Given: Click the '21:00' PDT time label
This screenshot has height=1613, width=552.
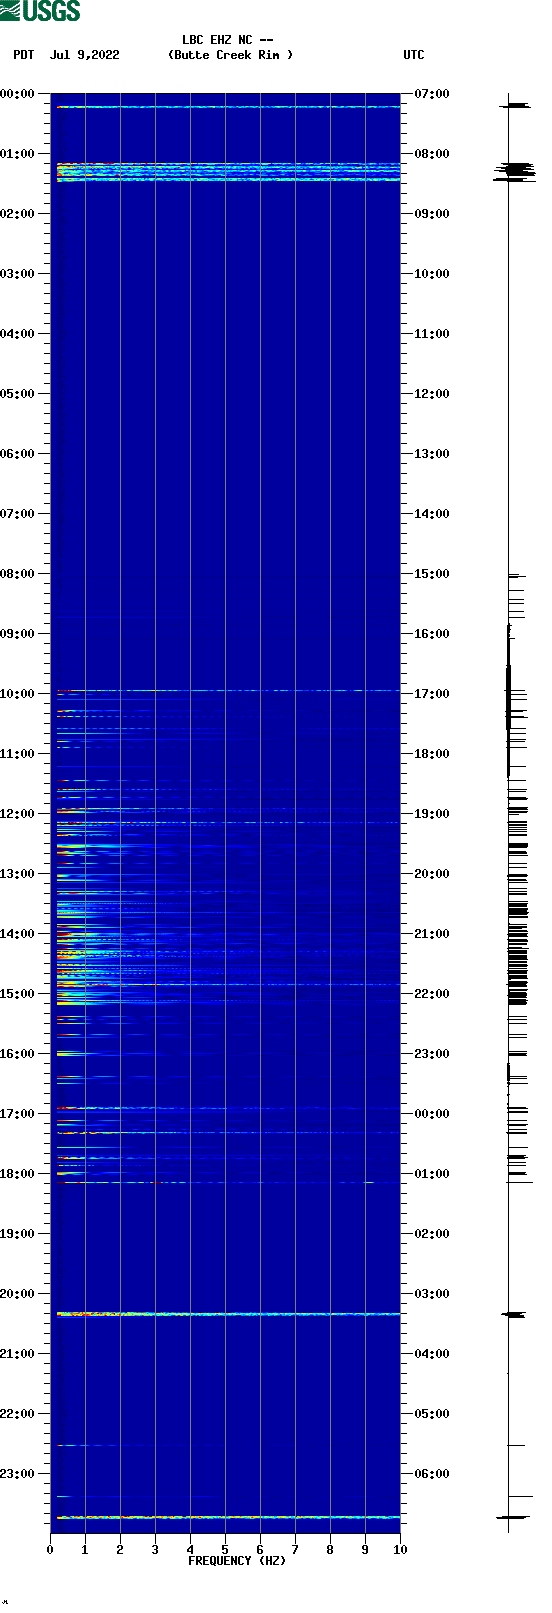Looking at the screenshot, I should (x=18, y=1354).
